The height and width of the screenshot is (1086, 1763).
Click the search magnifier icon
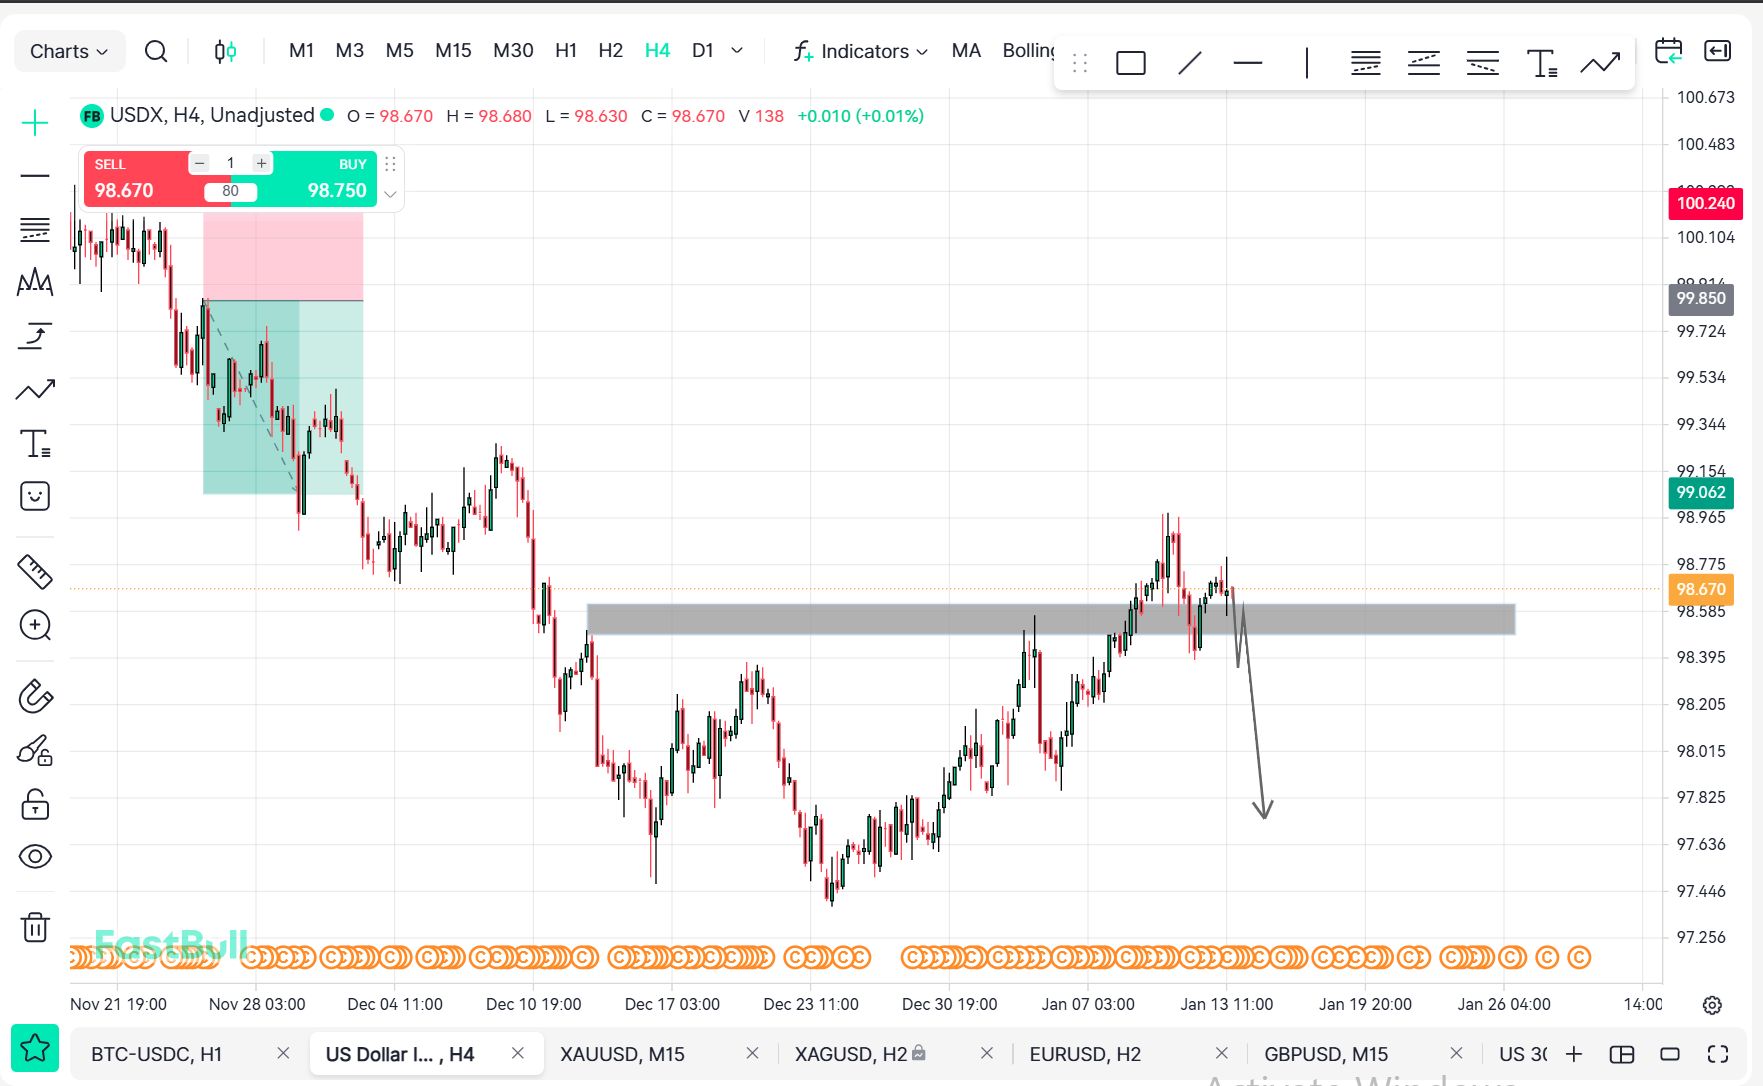tap(156, 51)
